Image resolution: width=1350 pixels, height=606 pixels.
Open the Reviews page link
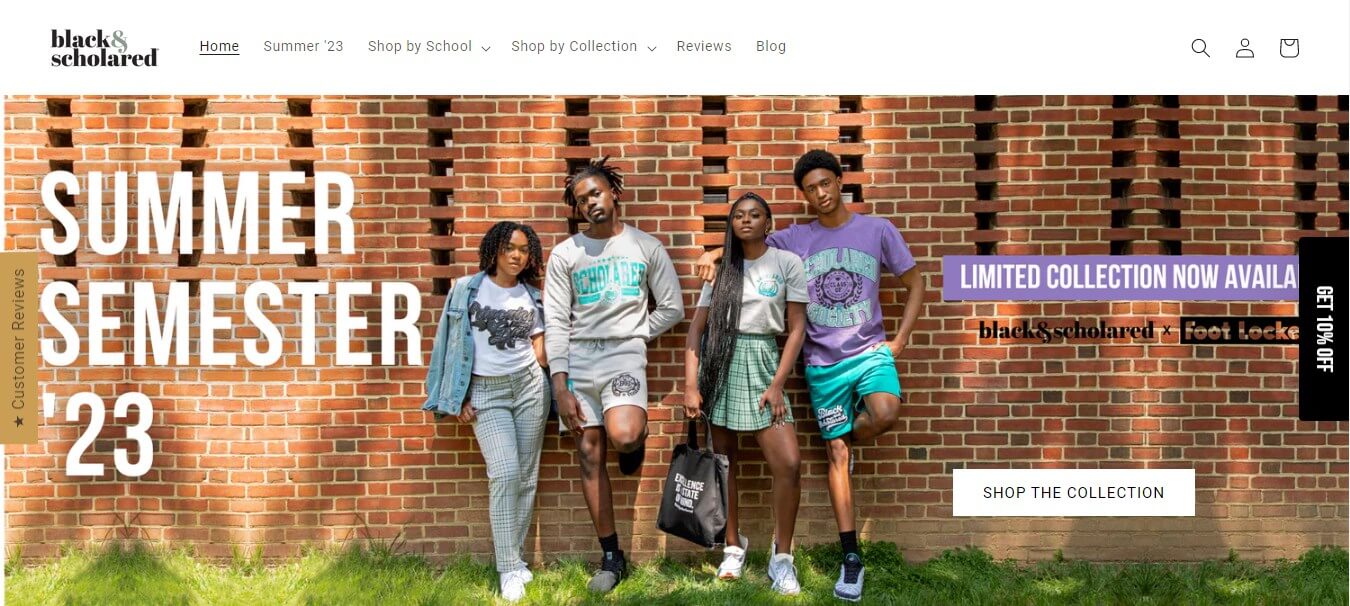point(704,47)
